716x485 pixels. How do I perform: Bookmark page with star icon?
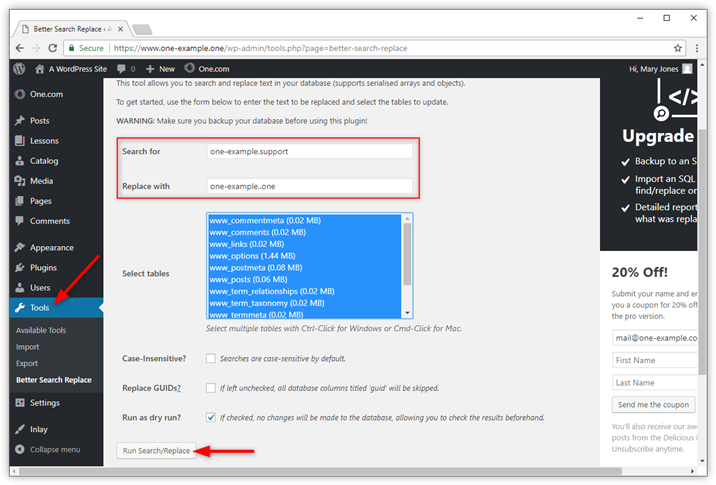678,48
